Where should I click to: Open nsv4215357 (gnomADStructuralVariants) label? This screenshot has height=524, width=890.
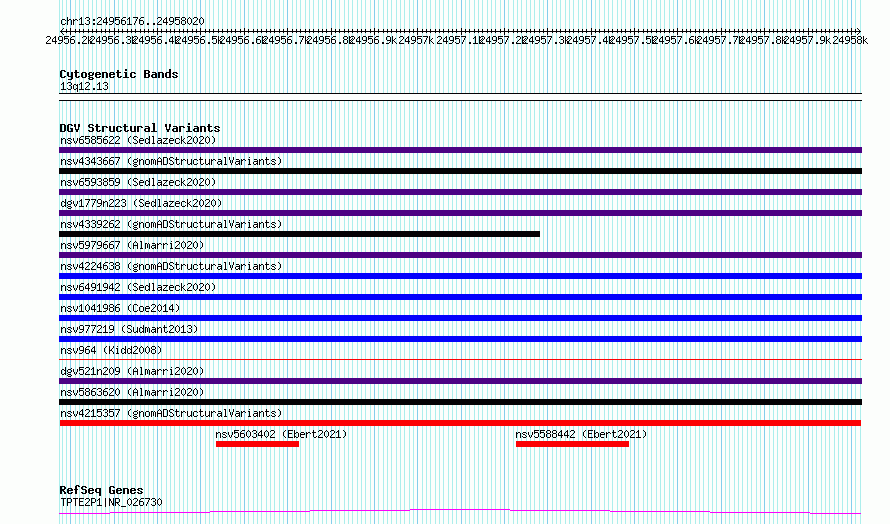(171, 413)
